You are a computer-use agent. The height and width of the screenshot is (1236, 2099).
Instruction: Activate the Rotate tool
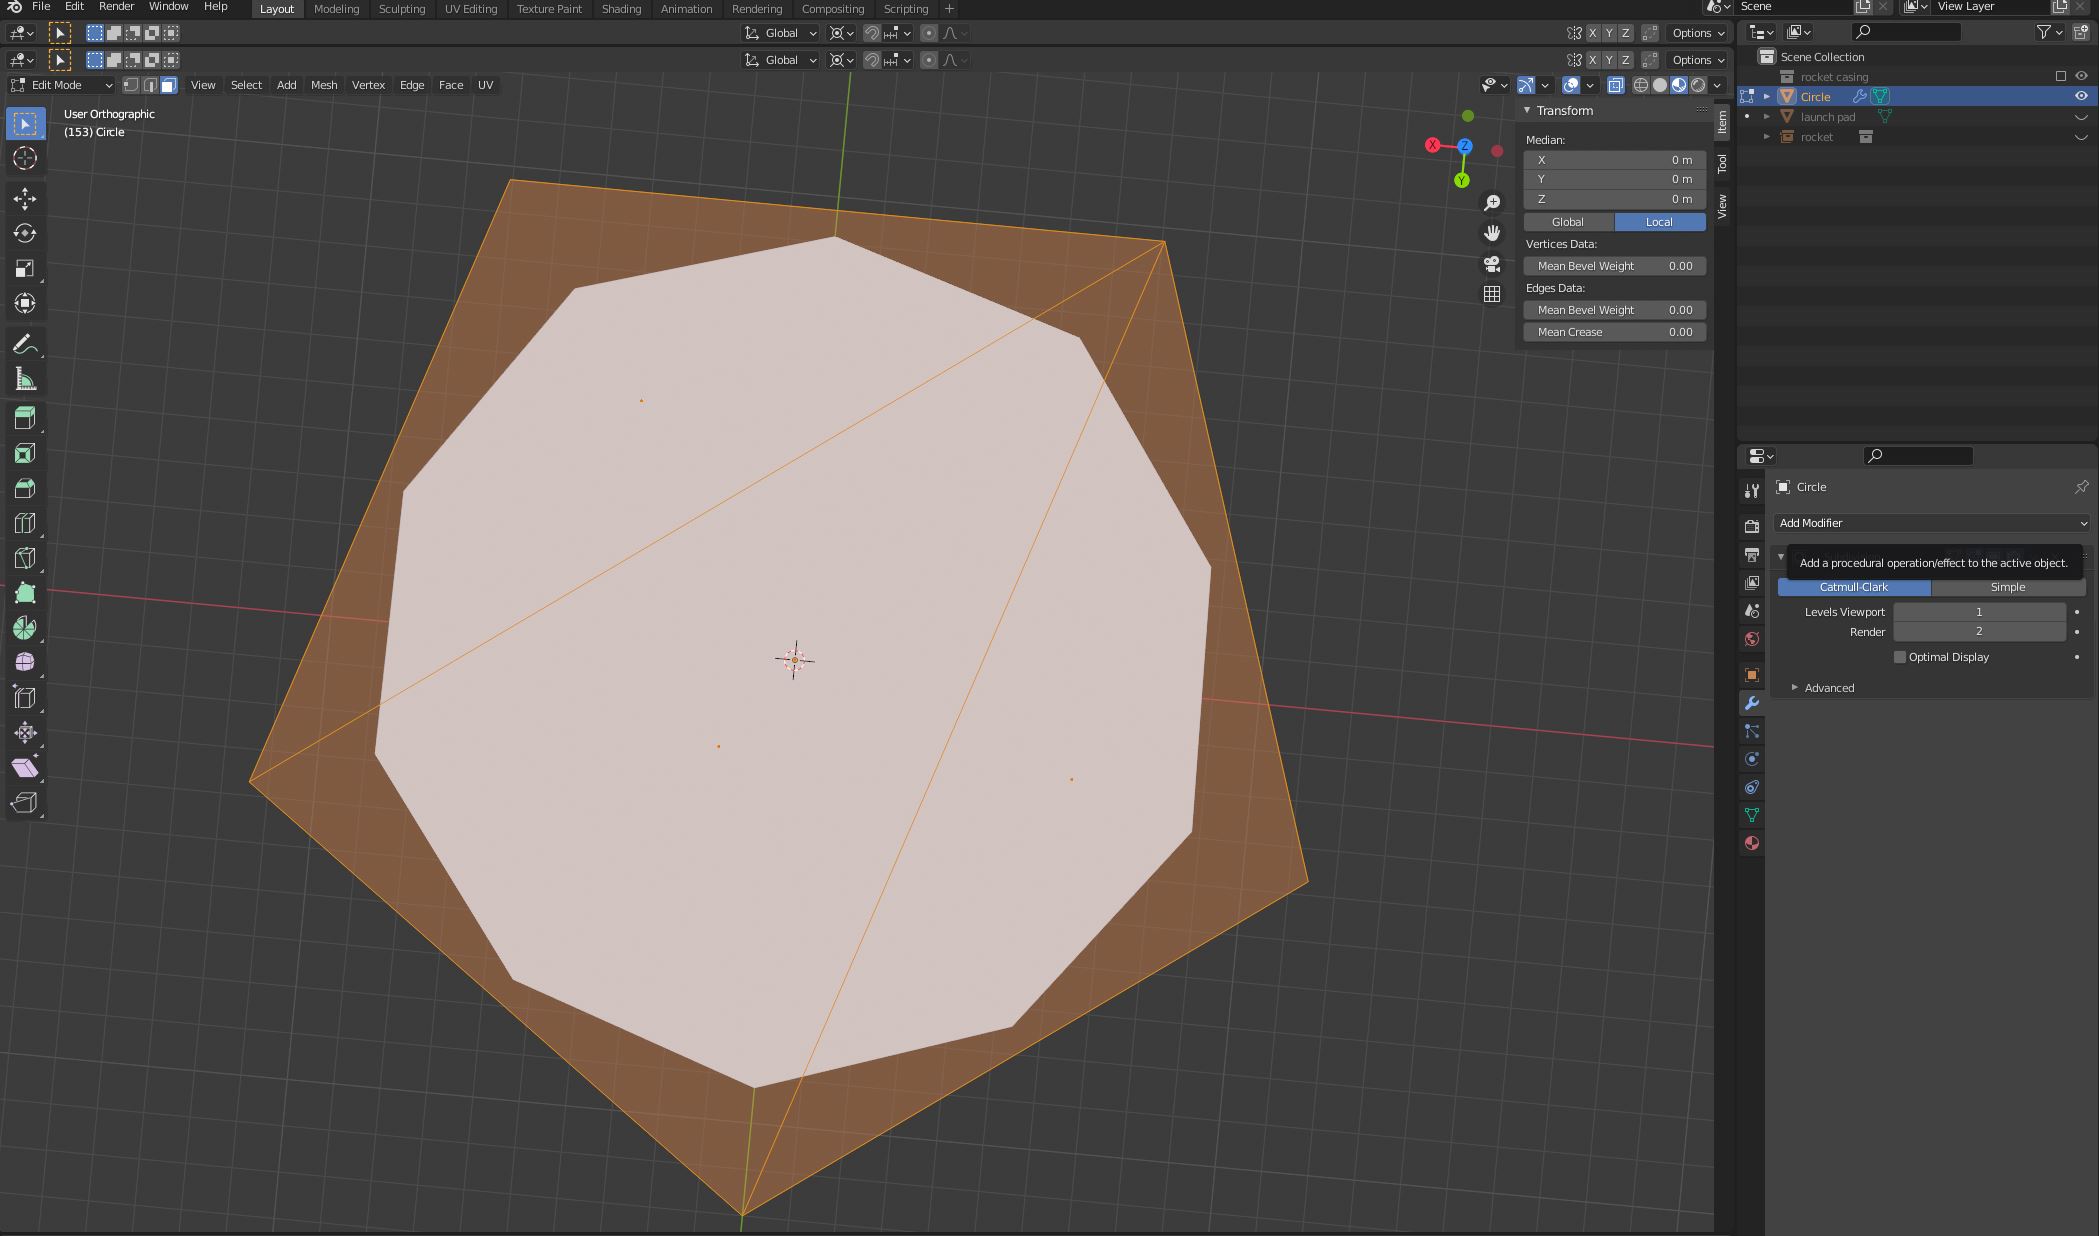point(25,233)
